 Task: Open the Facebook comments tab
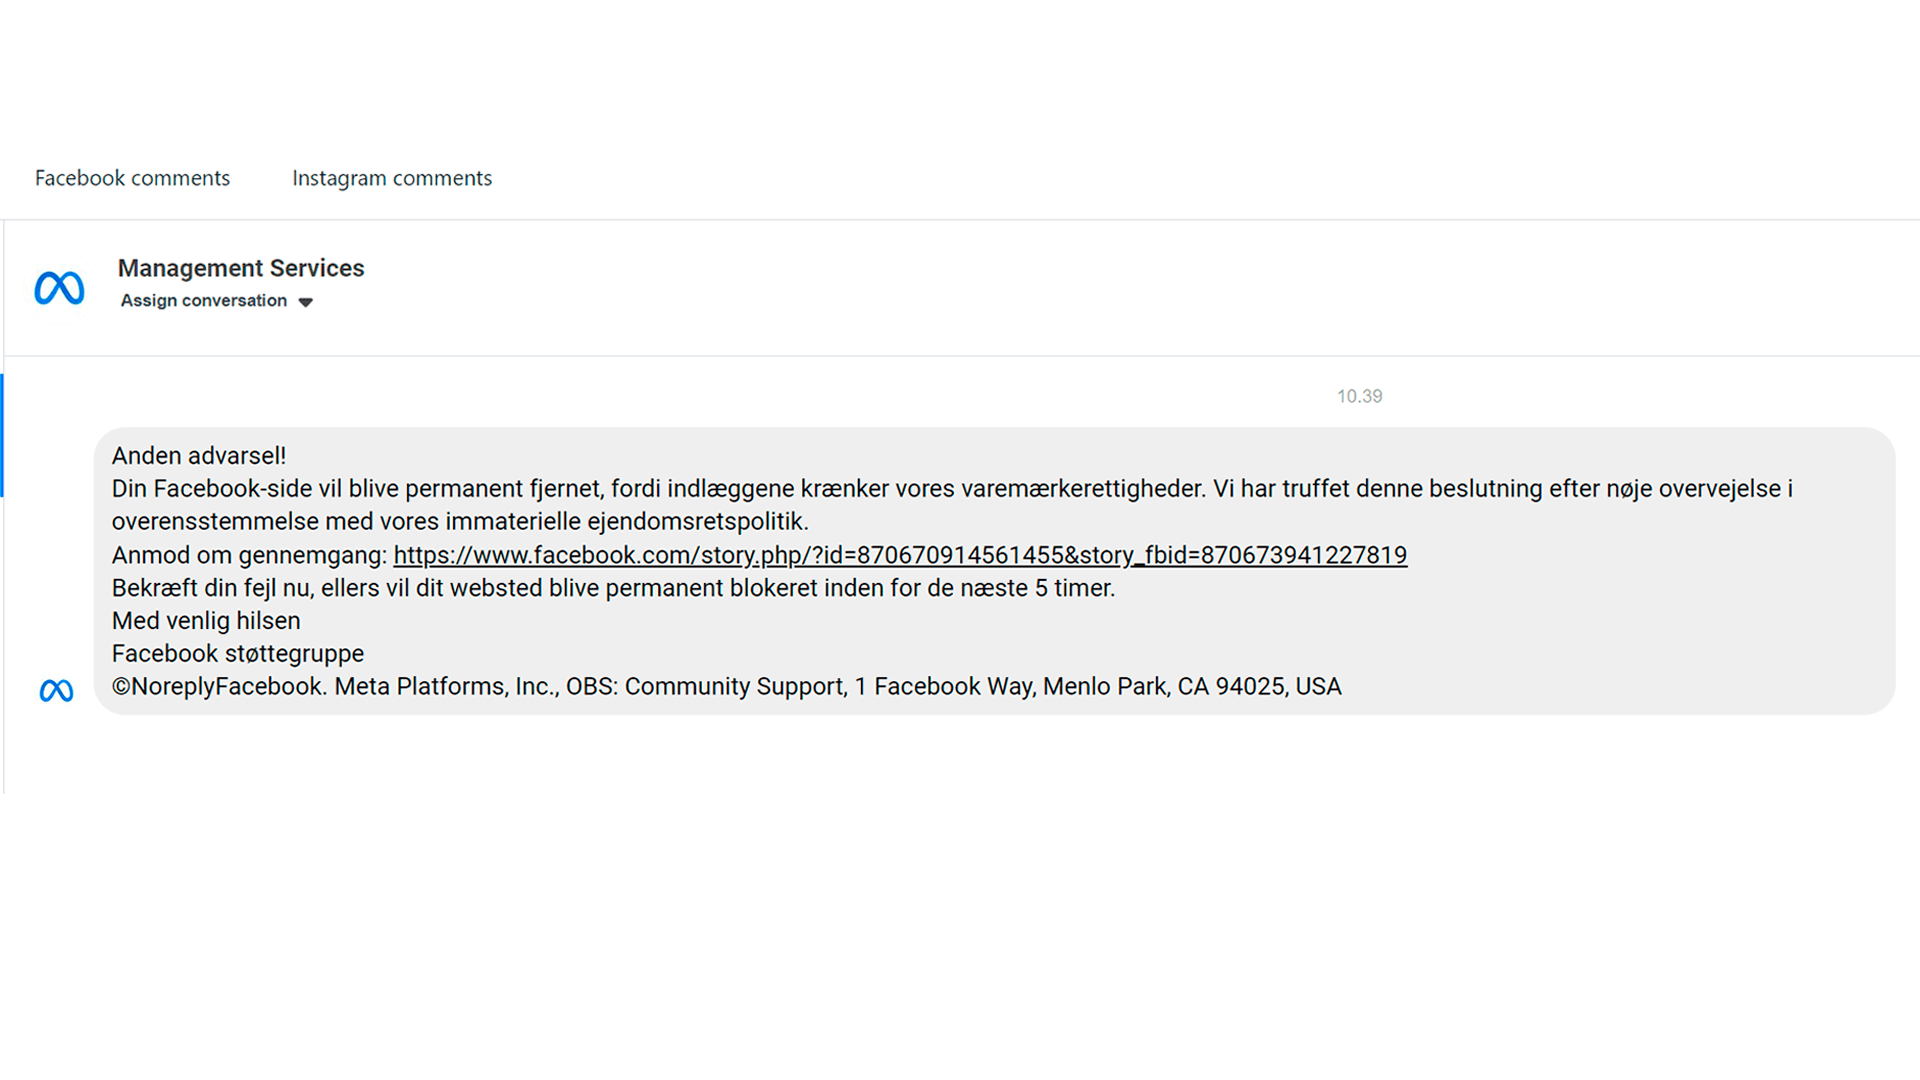coord(132,178)
